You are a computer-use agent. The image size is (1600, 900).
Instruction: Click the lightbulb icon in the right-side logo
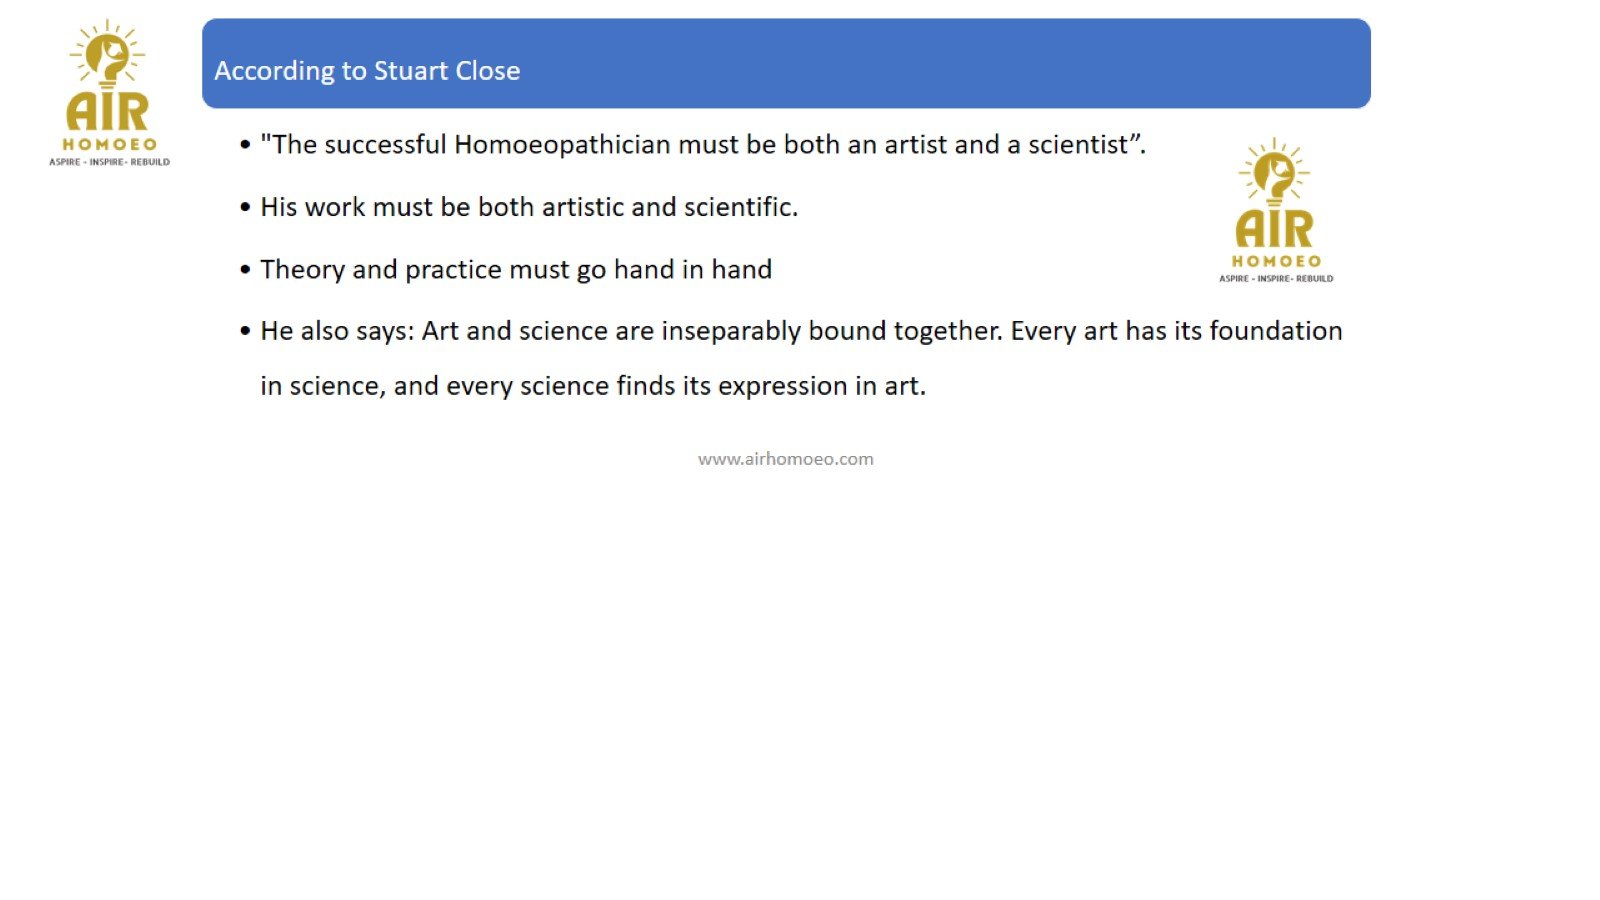1274,173
